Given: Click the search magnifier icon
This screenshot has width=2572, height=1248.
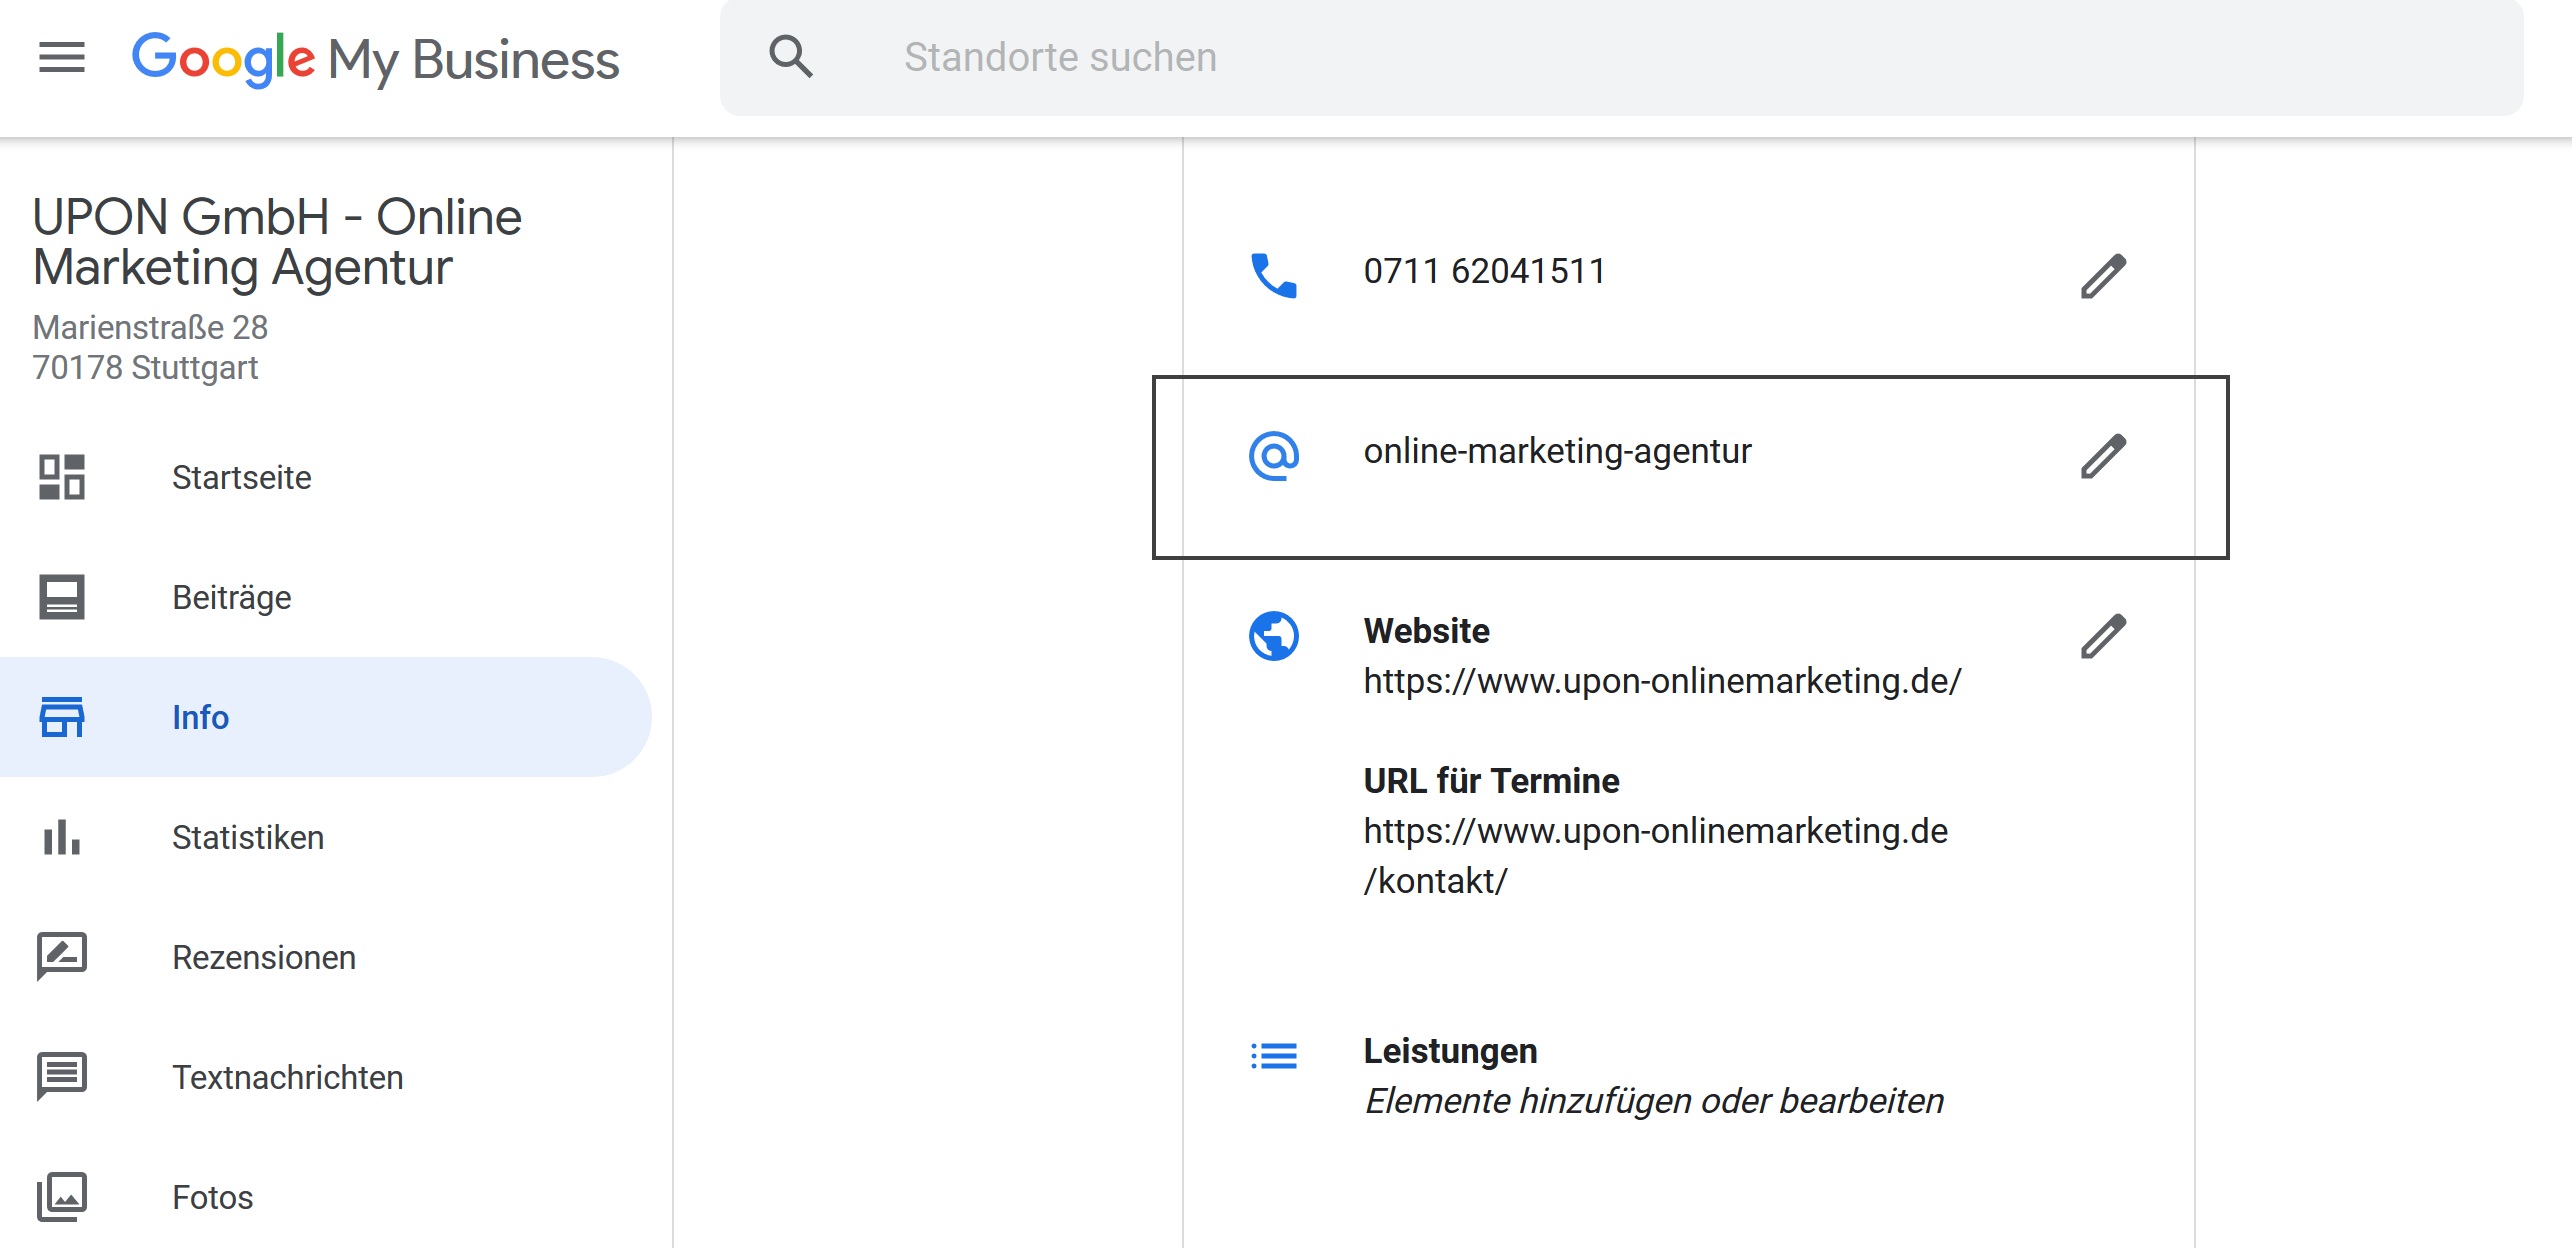Looking at the screenshot, I should tap(790, 57).
